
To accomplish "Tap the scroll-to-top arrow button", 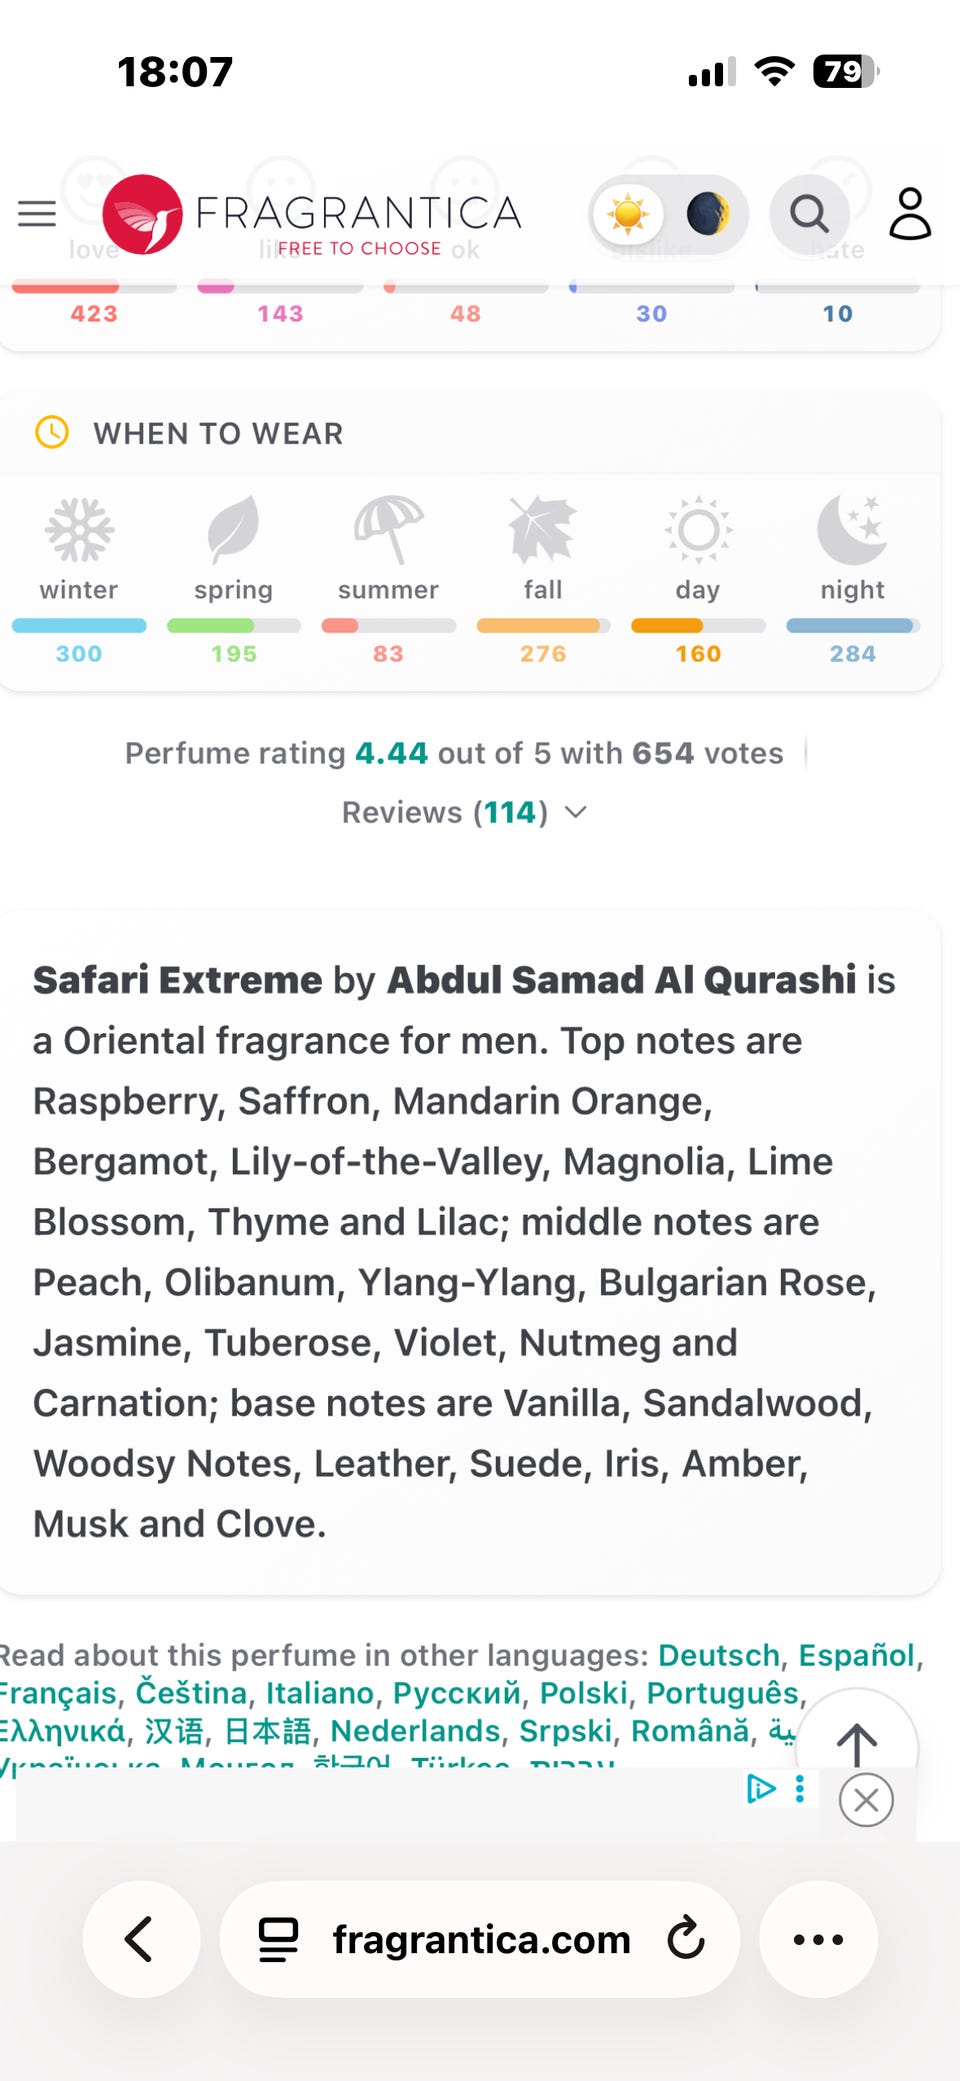I will tap(856, 1744).
